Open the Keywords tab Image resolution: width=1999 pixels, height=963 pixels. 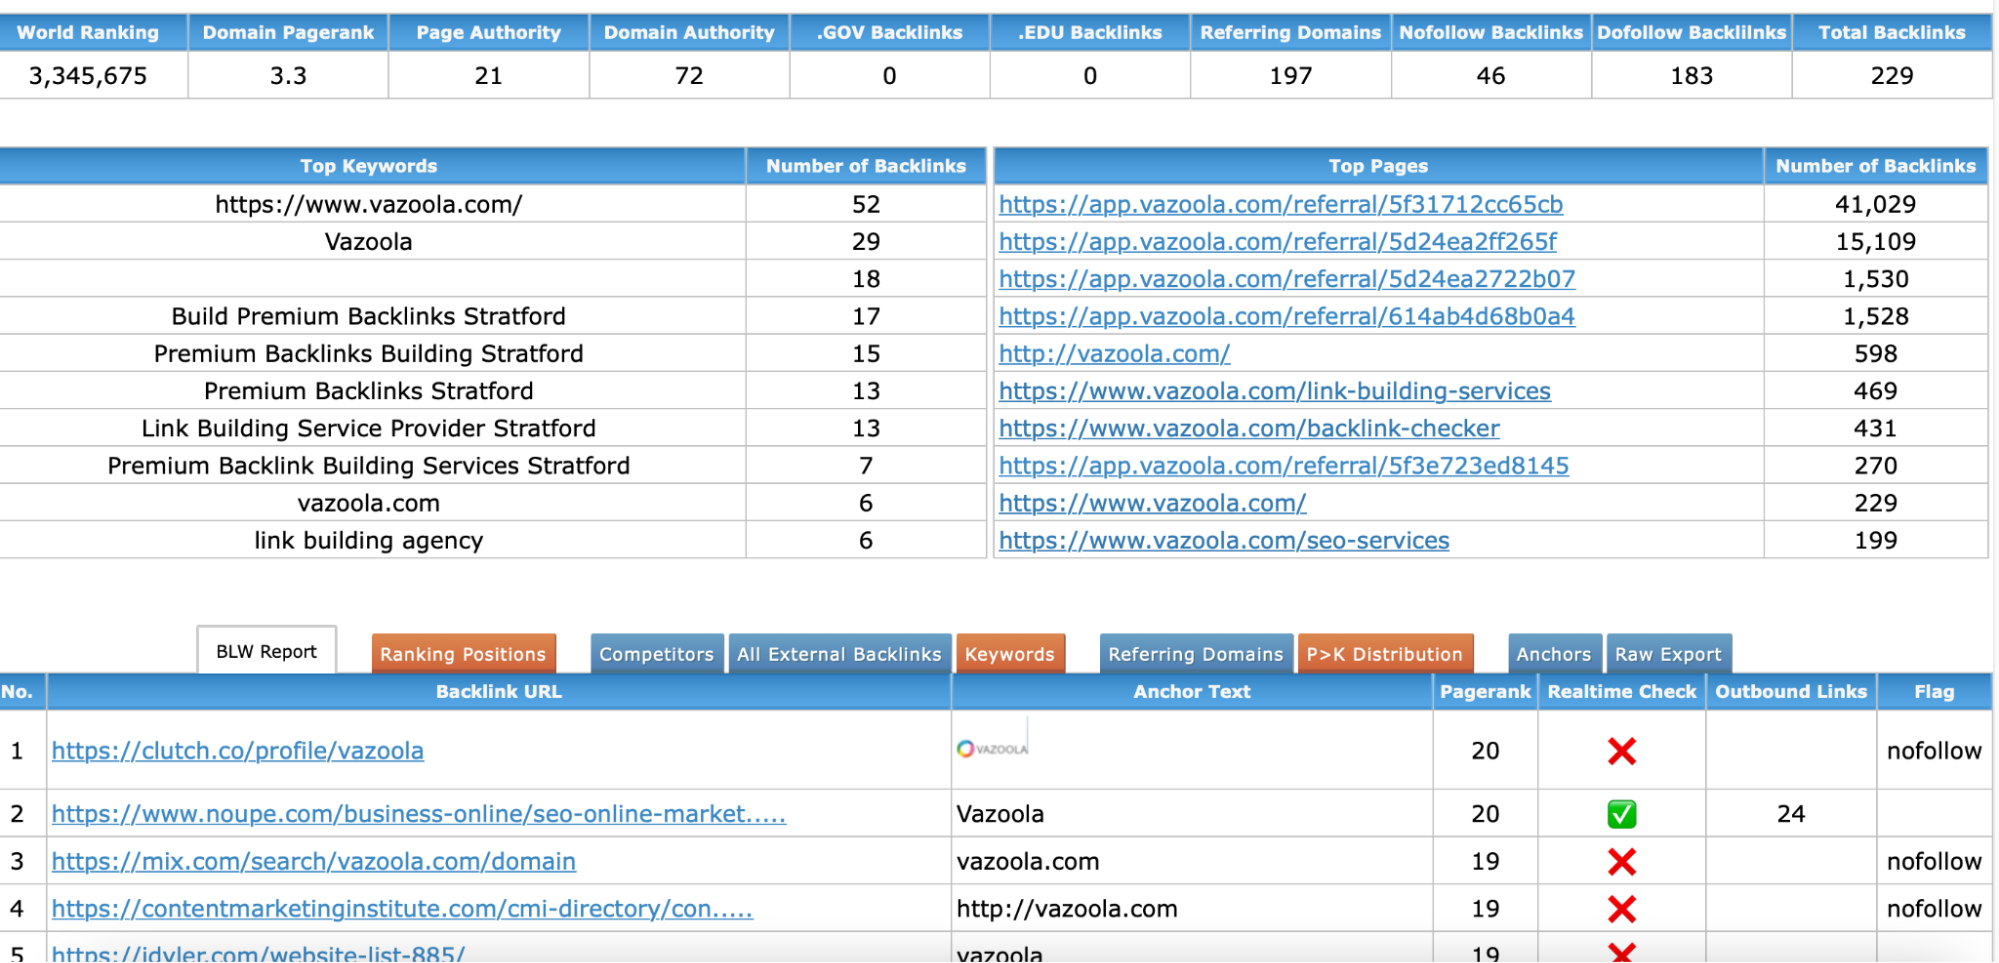(1010, 654)
